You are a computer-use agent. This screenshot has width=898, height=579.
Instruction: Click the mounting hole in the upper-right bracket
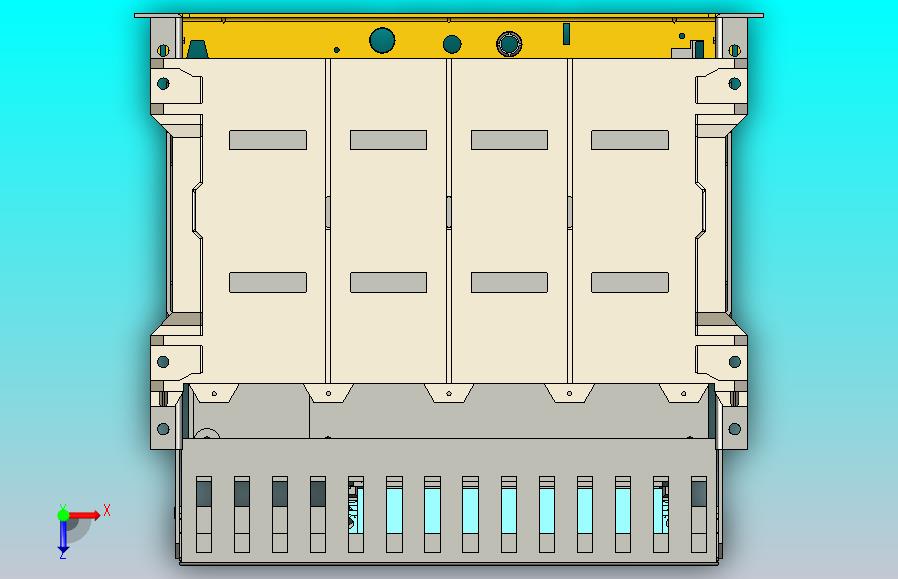pyautogui.click(x=735, y=84)
